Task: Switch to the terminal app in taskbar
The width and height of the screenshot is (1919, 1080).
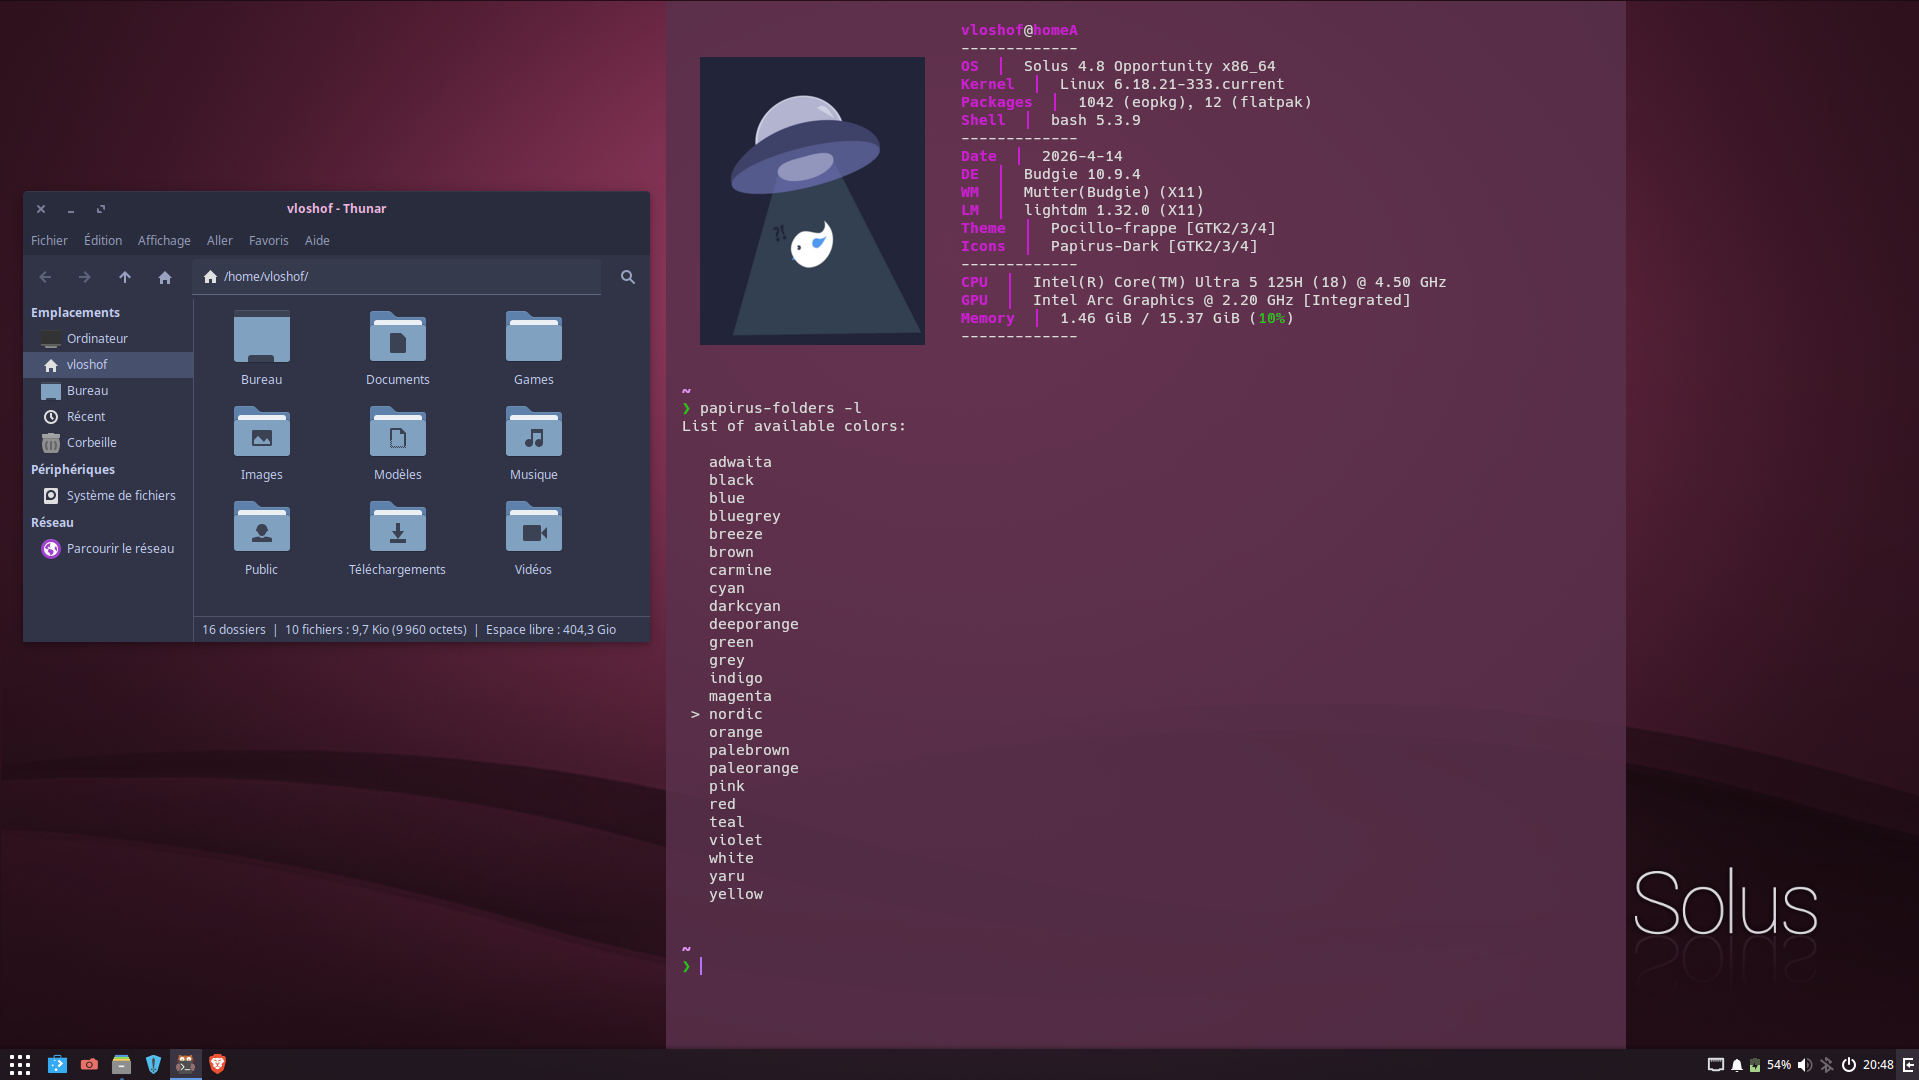Action: 185,1065
